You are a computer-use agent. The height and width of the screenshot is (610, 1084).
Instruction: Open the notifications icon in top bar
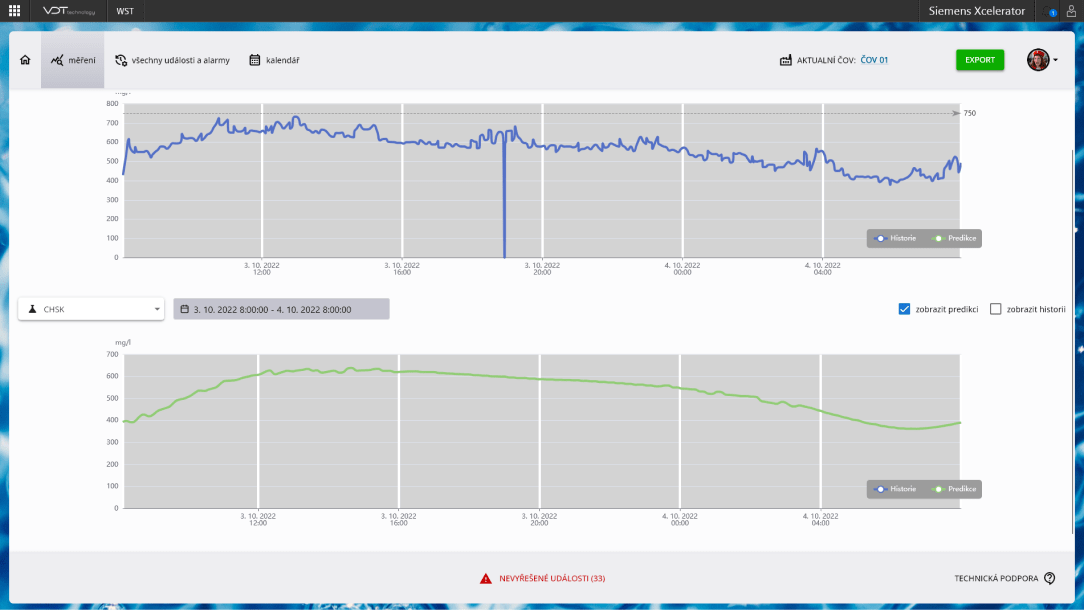tap(1050, 12)
